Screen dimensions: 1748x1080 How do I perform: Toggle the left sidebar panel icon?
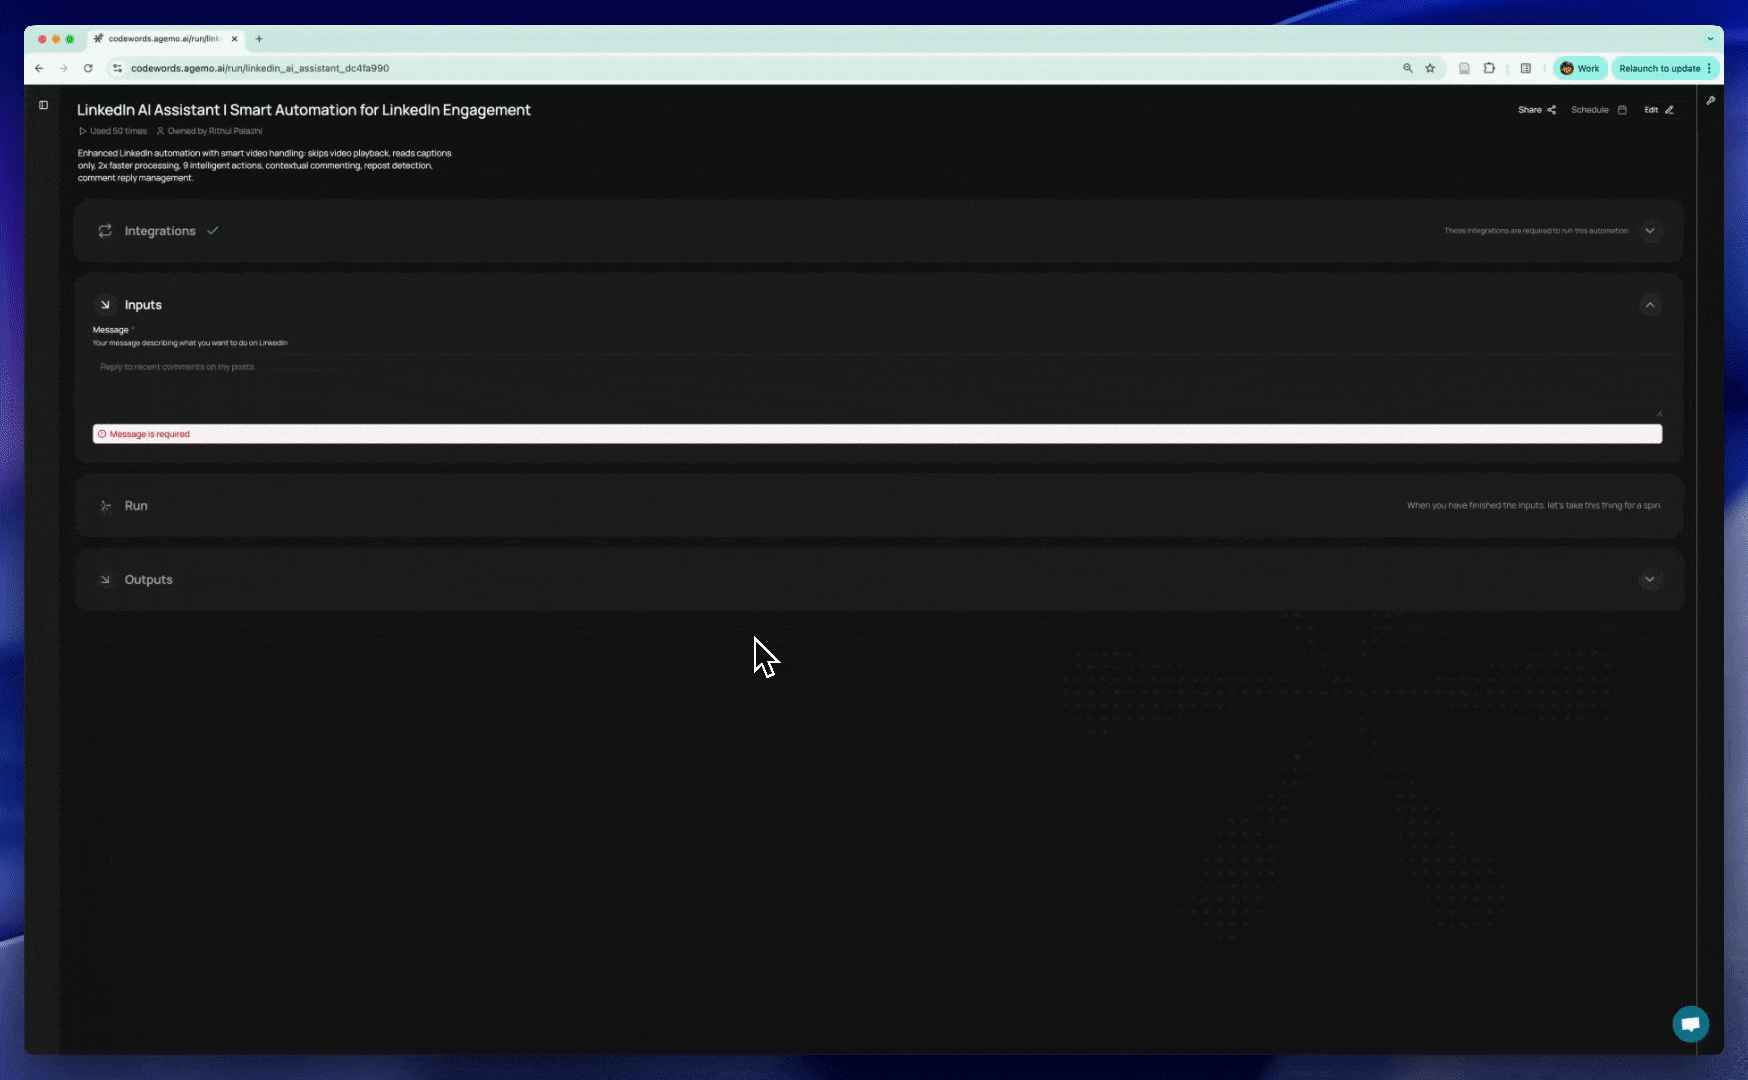[43, 105]
